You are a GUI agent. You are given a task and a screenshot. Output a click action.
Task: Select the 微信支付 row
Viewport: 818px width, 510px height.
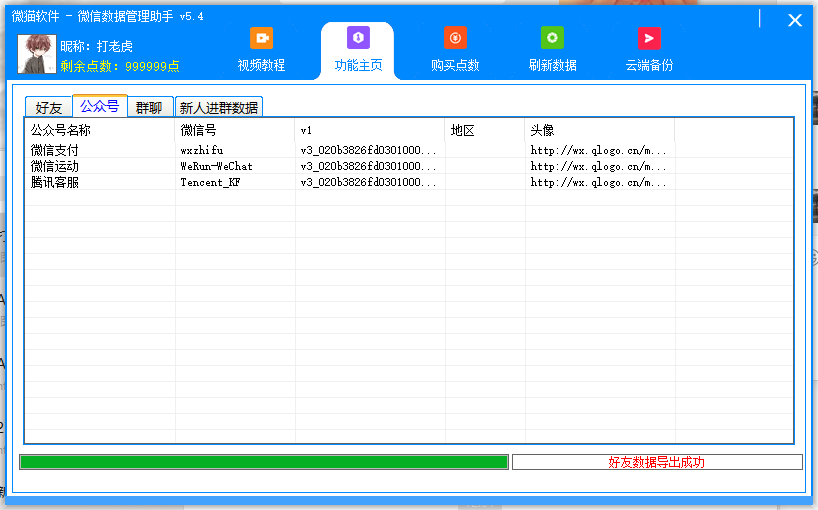click(409, 150)
